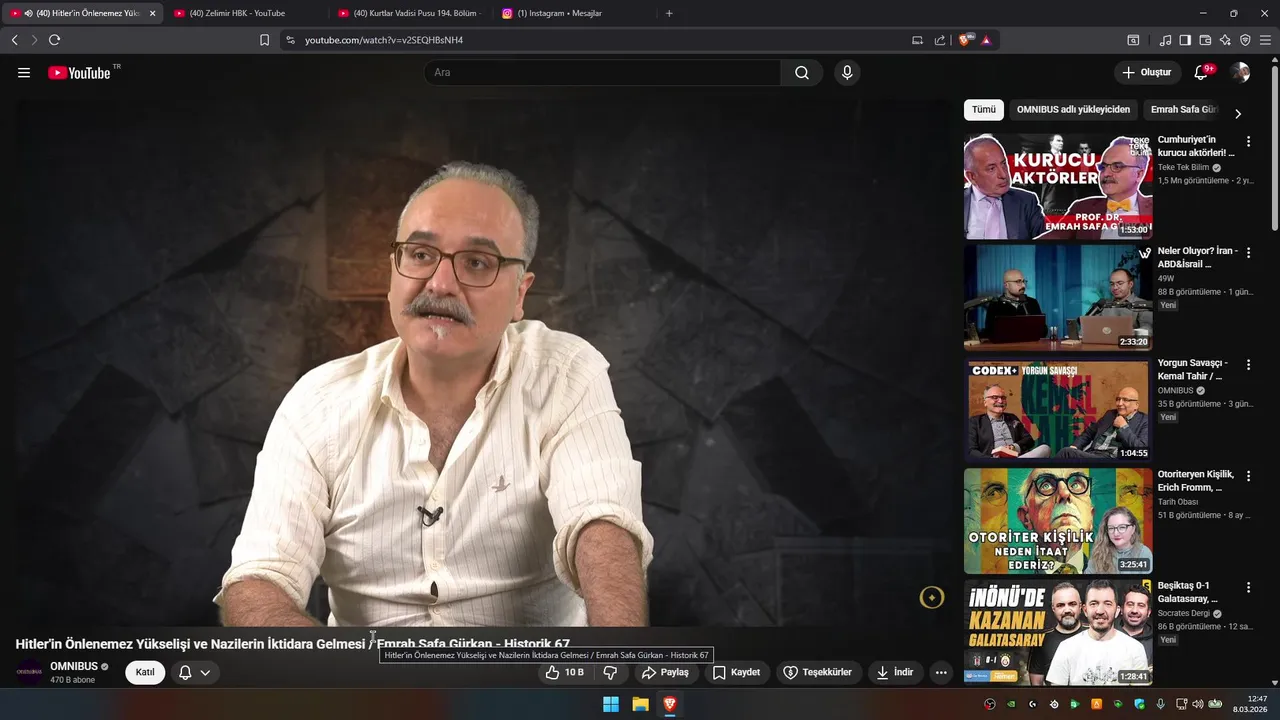Focus the YouTube Ara search field
The height and width of the screenshot is (720, 1280).
[603, 73]
